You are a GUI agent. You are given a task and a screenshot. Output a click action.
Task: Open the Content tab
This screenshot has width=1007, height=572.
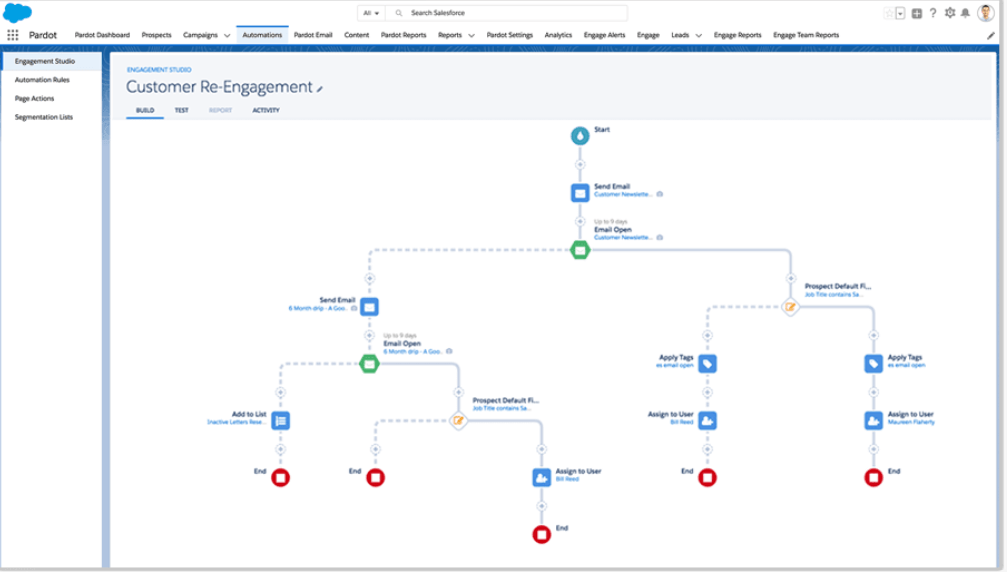[x=356, y=35]
